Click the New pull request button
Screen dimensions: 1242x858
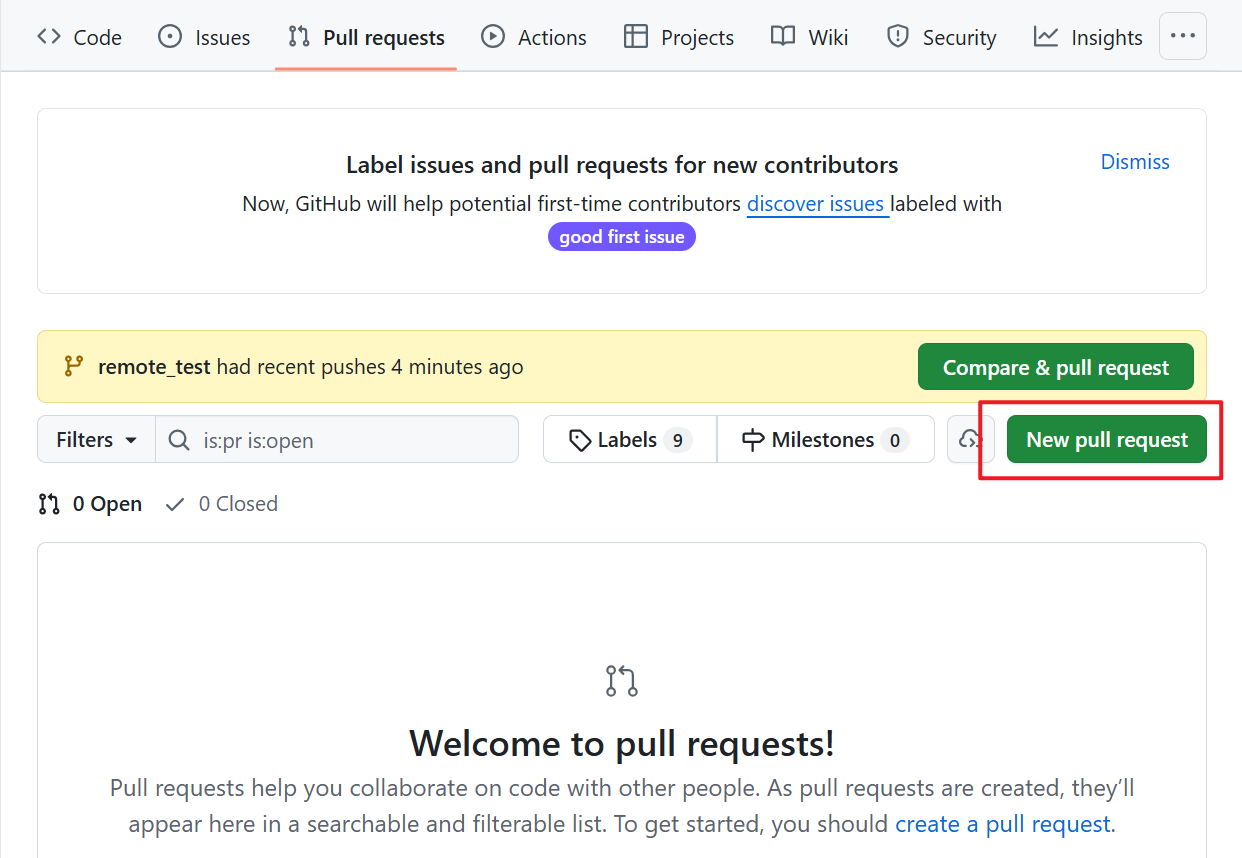point(1106,440)
